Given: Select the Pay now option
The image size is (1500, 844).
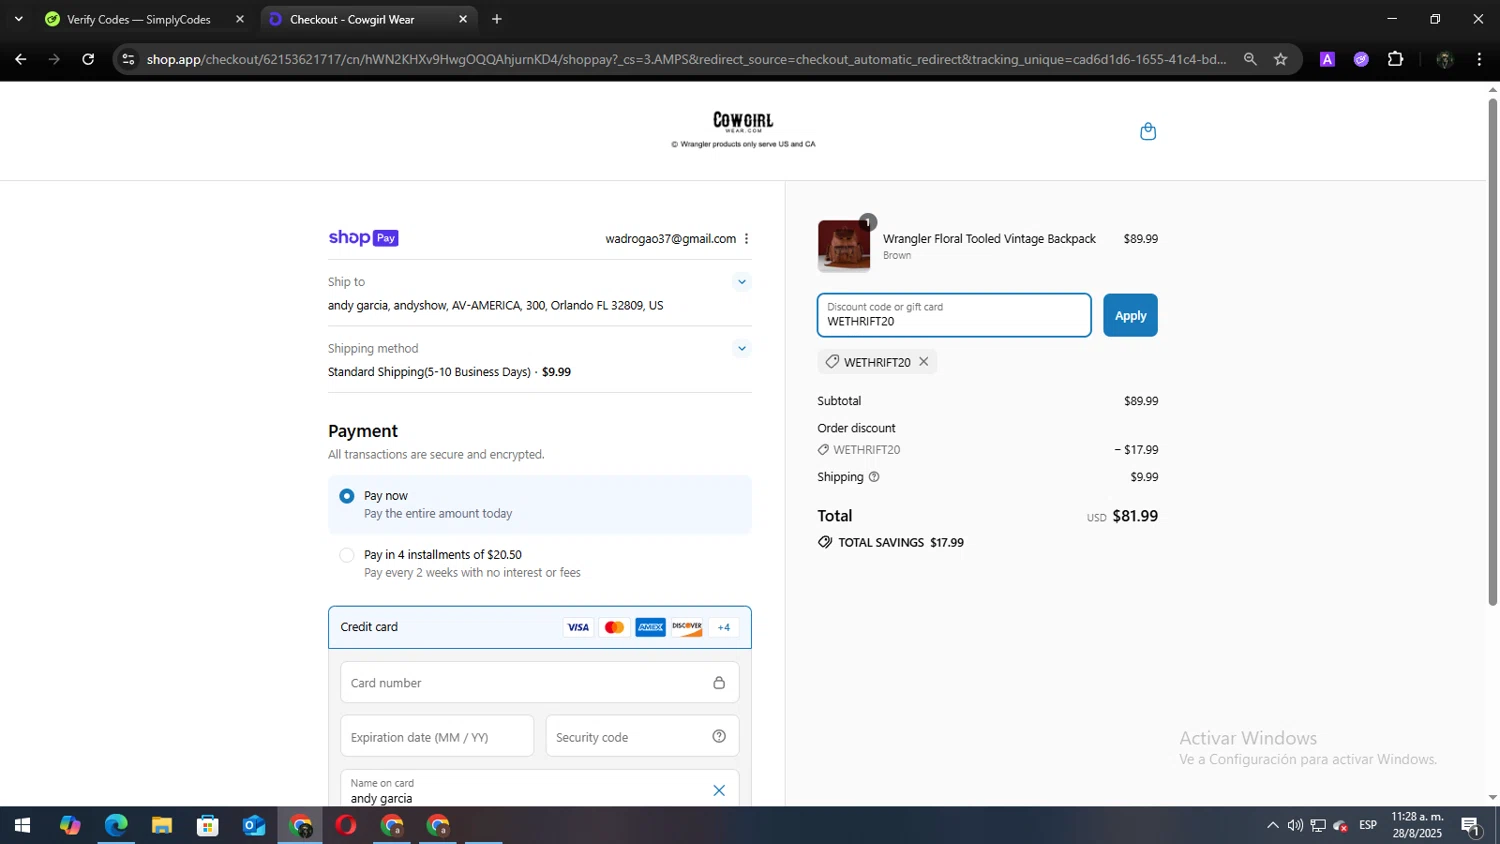Looking at the screenshot, I should tap(540, 505).
